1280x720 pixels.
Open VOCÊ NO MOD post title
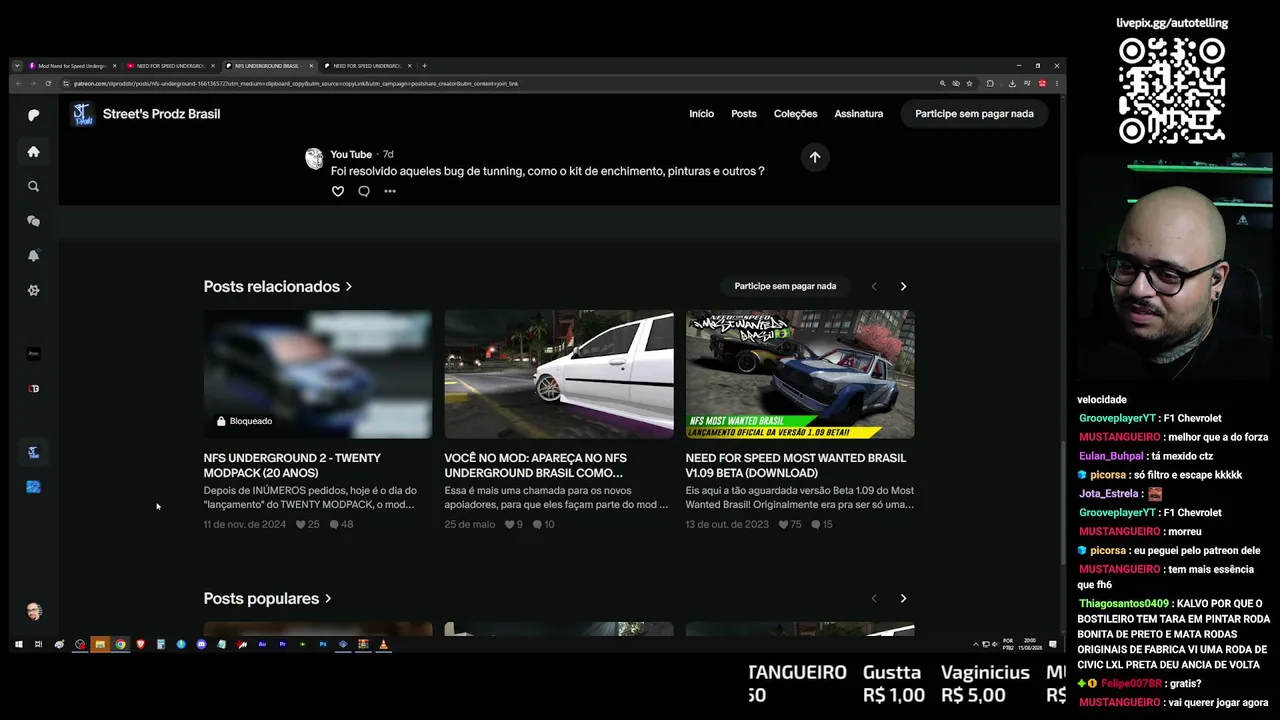click(x=536, y=465)
